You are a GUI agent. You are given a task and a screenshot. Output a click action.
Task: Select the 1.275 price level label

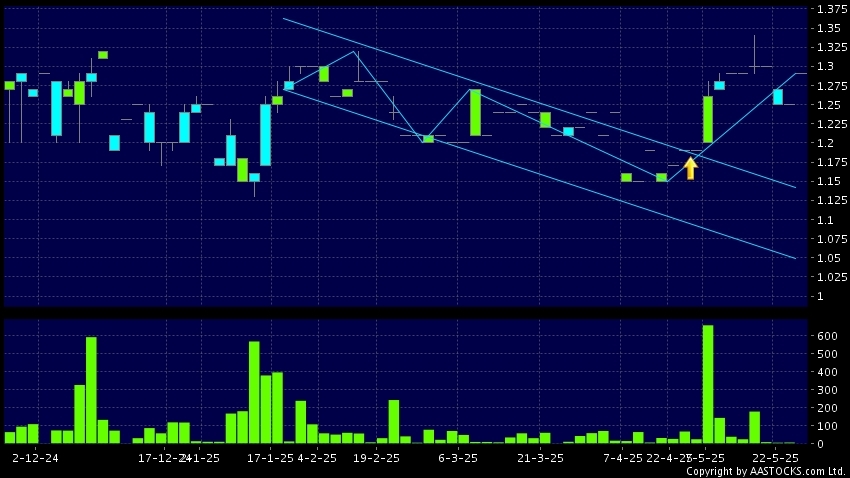[x=832, y=86]
